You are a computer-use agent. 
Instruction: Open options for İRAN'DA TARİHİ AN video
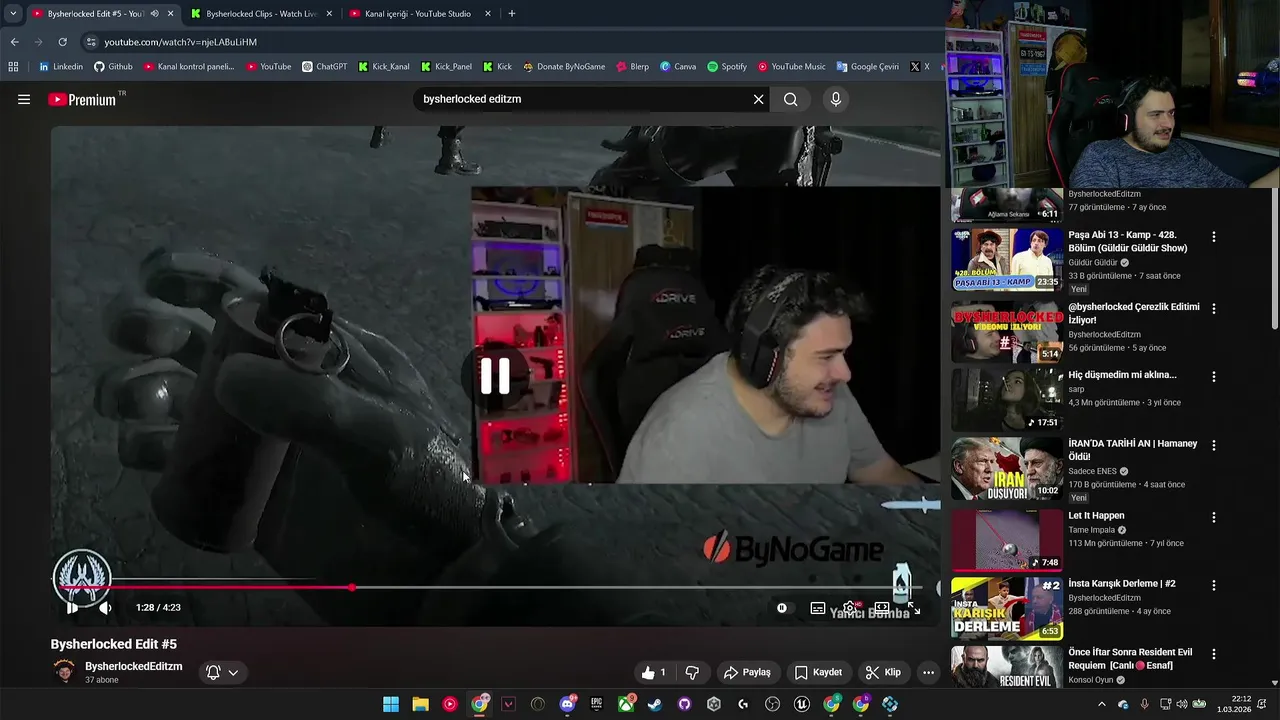1214,445
